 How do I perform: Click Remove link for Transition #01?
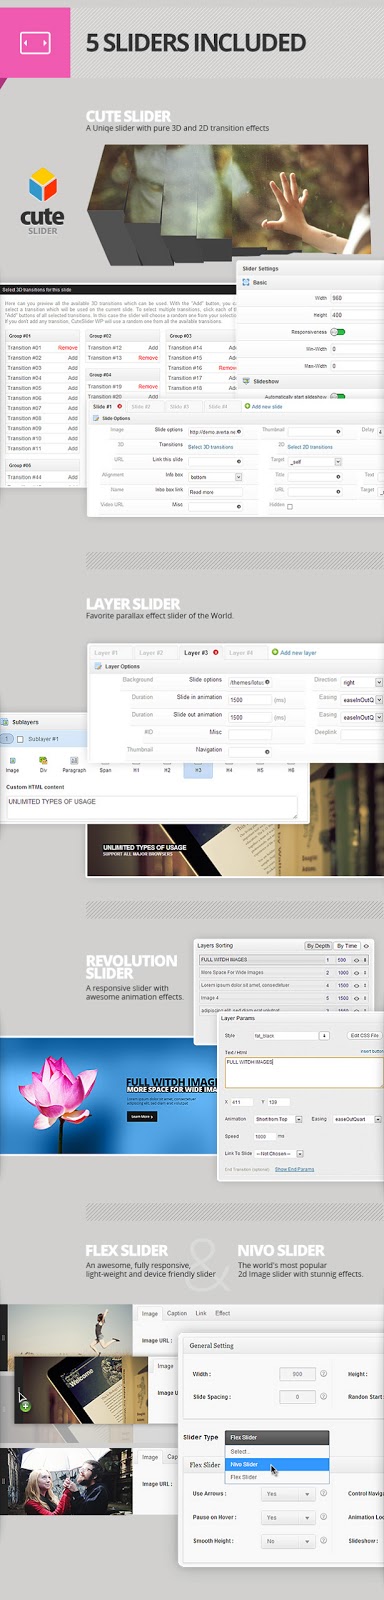click(67, 347)
